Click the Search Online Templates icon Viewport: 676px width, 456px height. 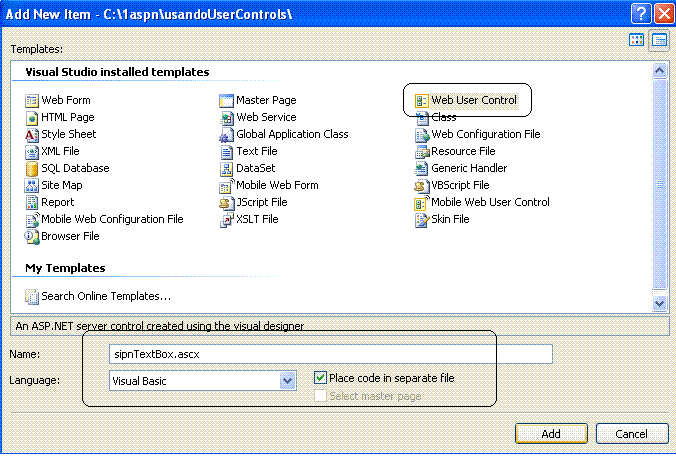point(32,297)
